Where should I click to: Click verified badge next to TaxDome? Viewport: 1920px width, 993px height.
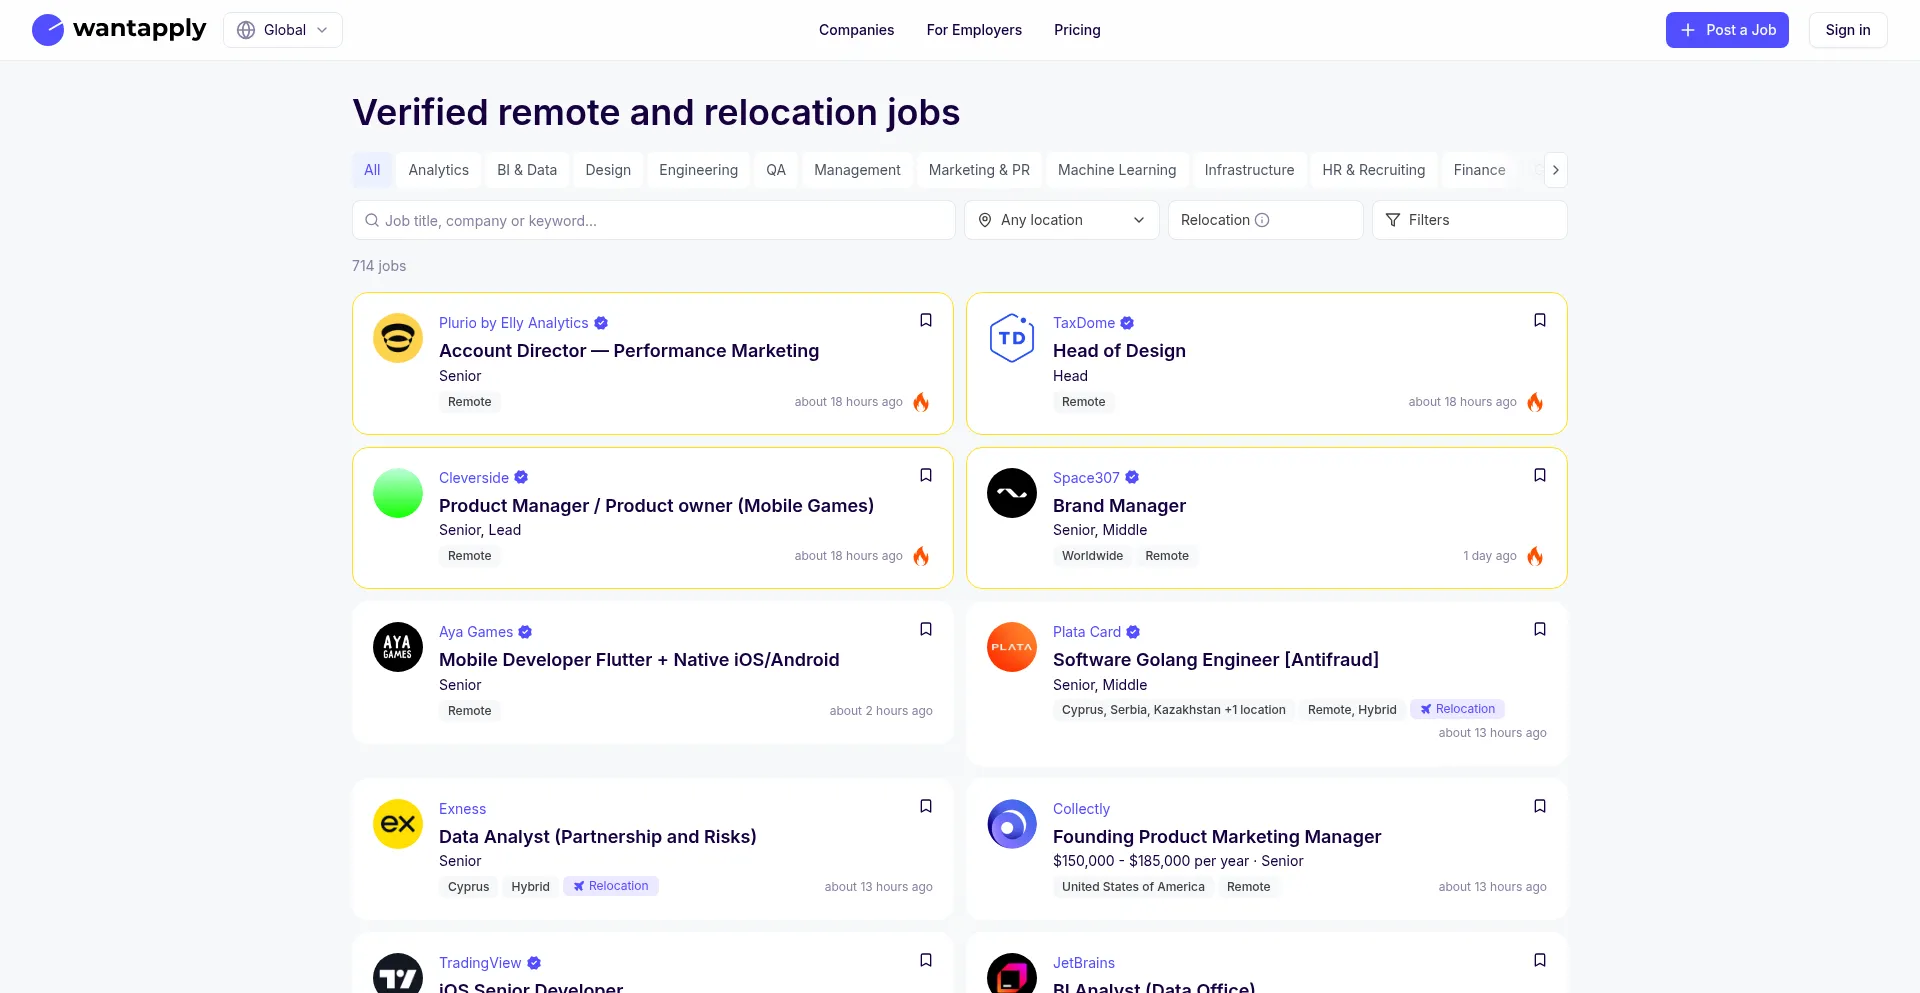click(1127, 323)
